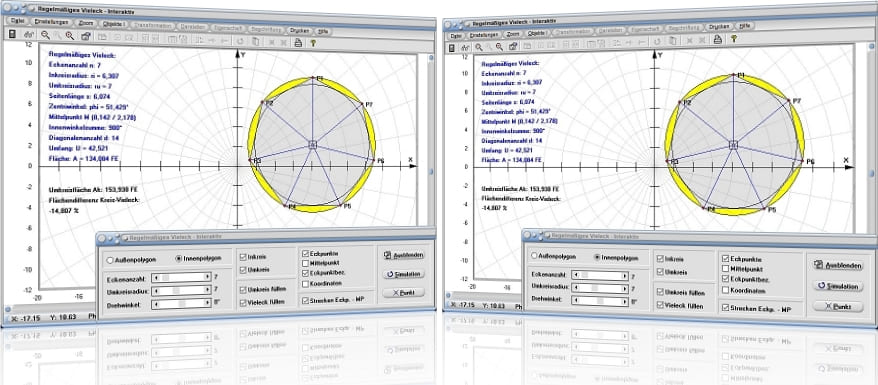Toggle Umkreis checkbox in left control panel
878x385 pixels.
pyautogui.click(x=242, y=270)
